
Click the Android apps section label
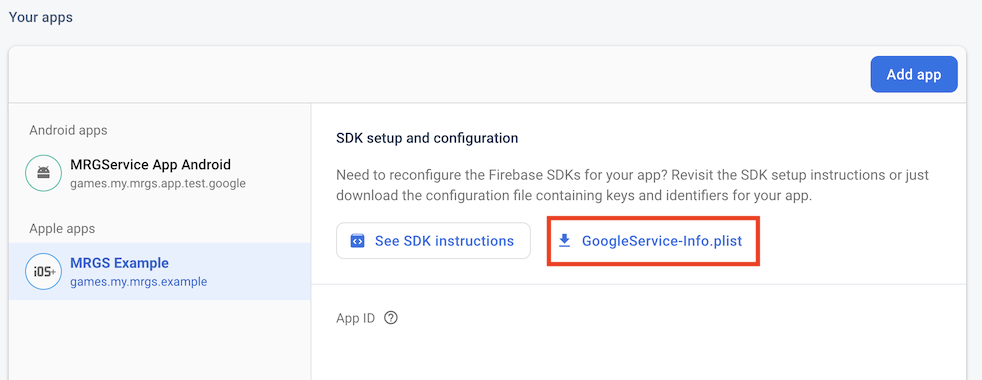[x=68, y=130]
